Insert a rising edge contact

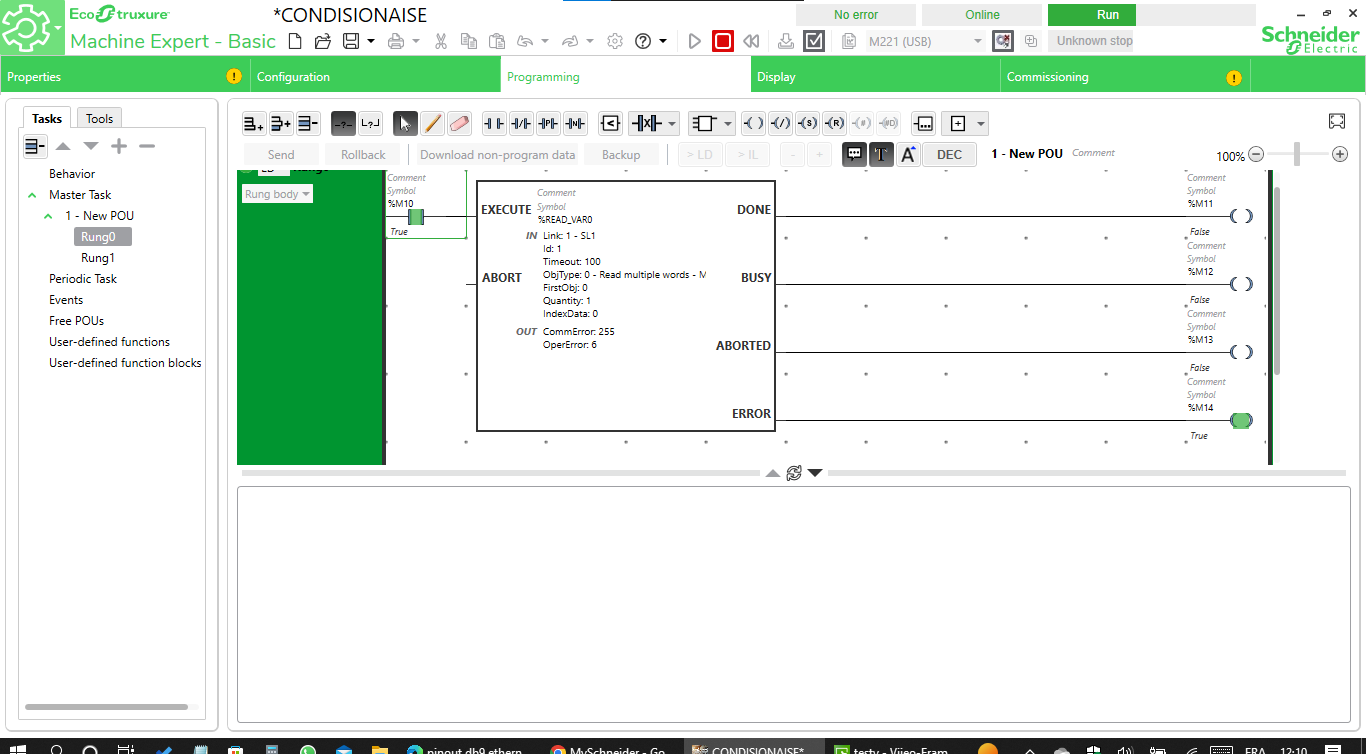click(x=548, y=123)
